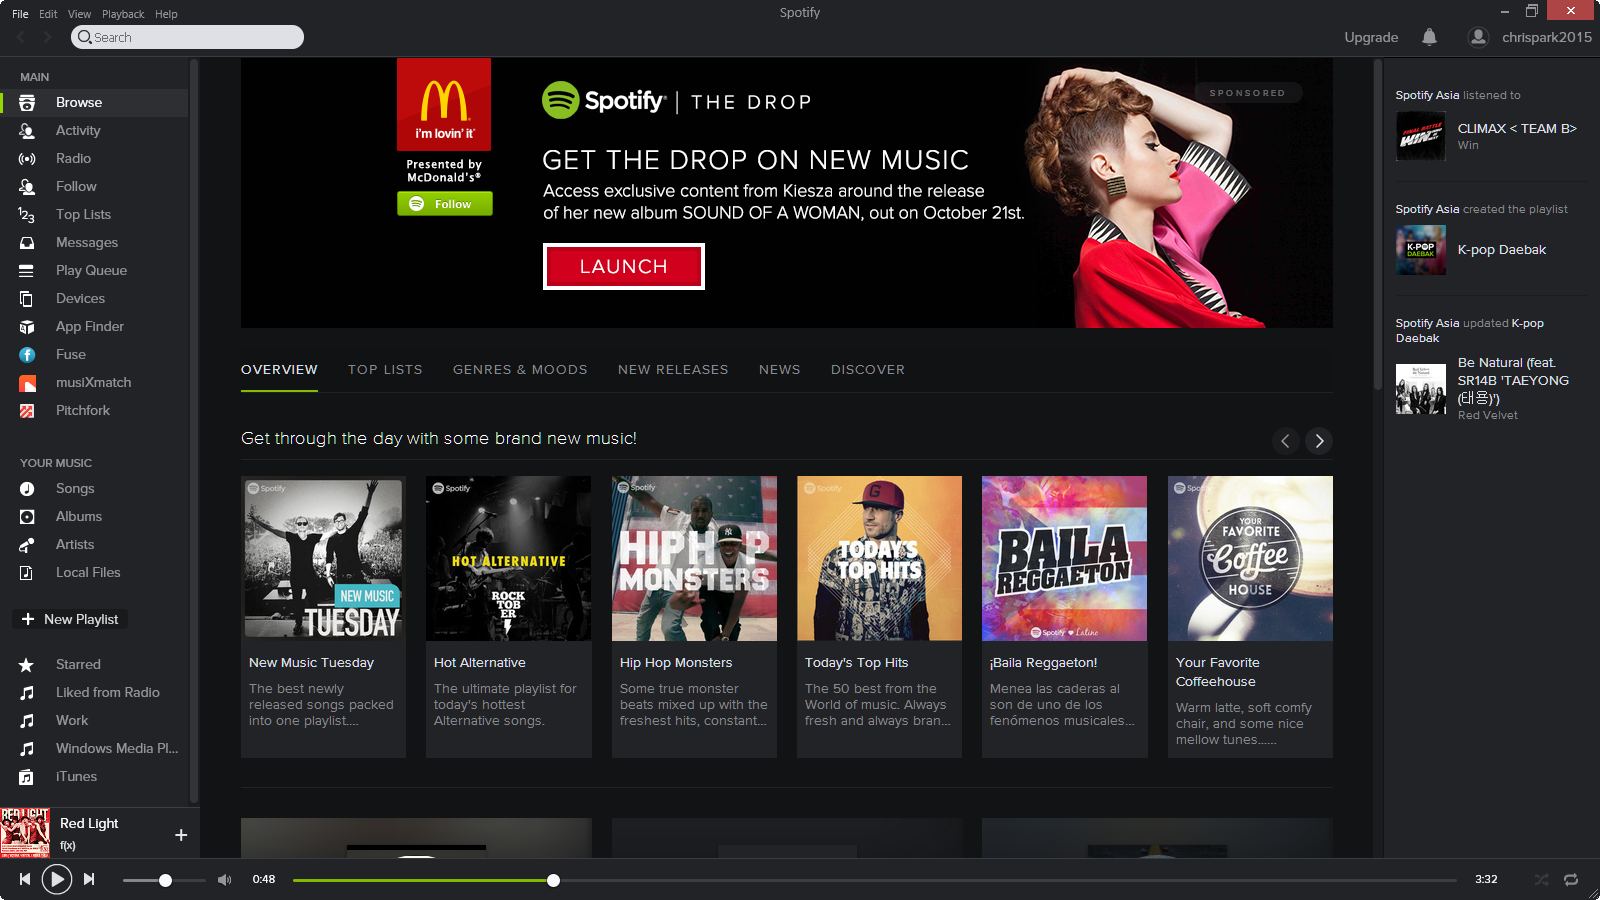
Task: Play the current track
Action: pos(57,879)
